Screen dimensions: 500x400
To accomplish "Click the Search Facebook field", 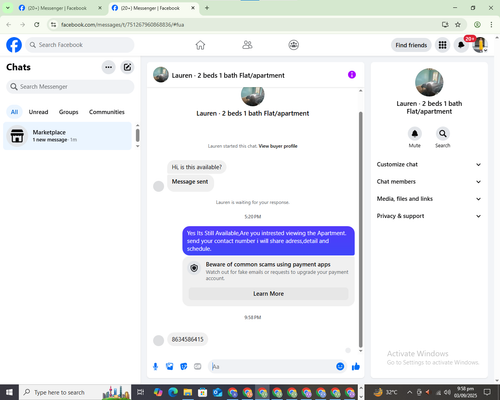I will coord(80,45).
